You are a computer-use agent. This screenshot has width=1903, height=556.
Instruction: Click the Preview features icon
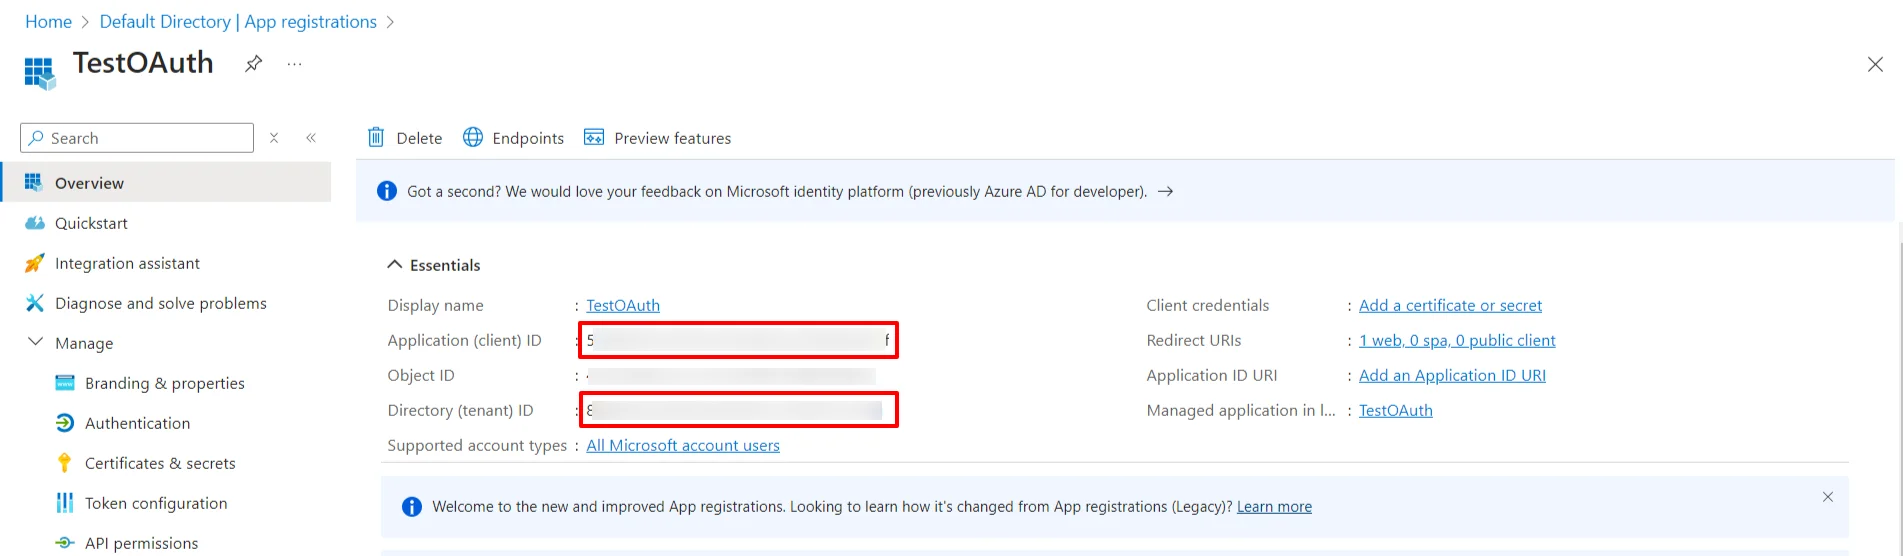[594, 137]
